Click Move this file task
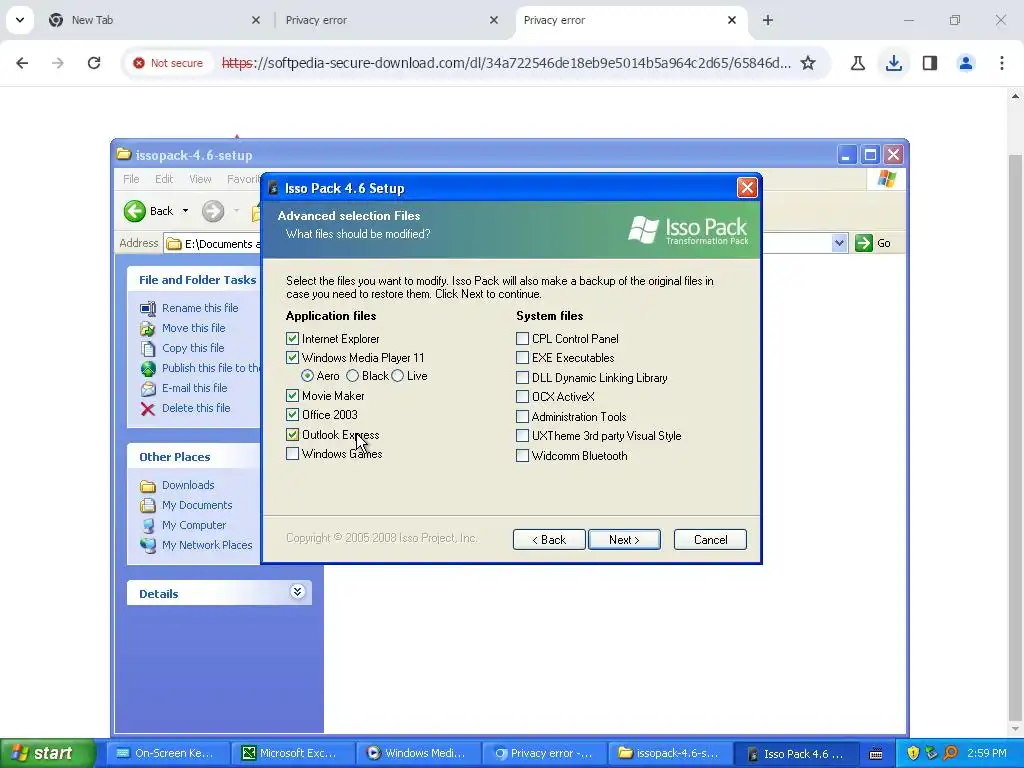The height and width of the screenshot is (768, 1024). 193,328
